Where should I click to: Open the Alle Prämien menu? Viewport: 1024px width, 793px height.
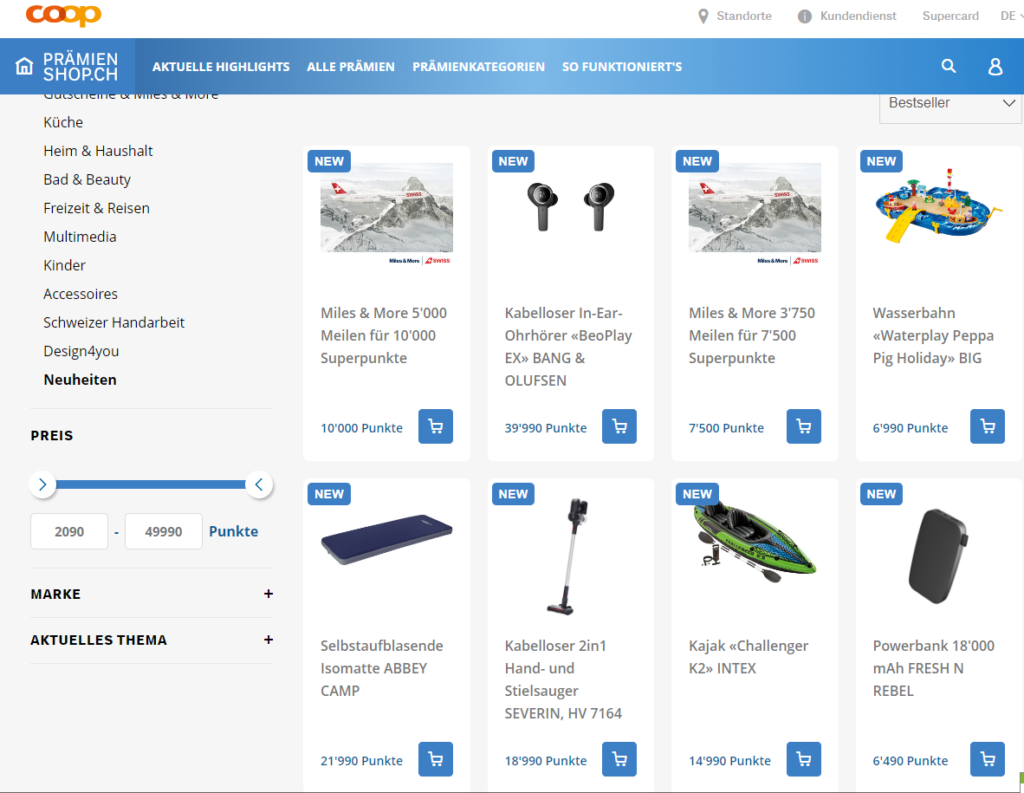click(351, 67)
